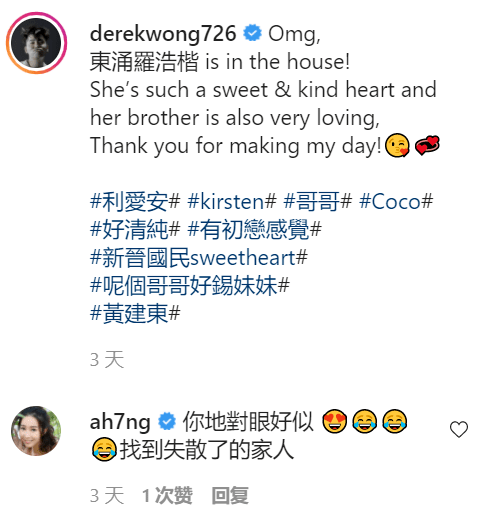Click the 3 天 timestamp under ah7ng comment

click(107, 495)
